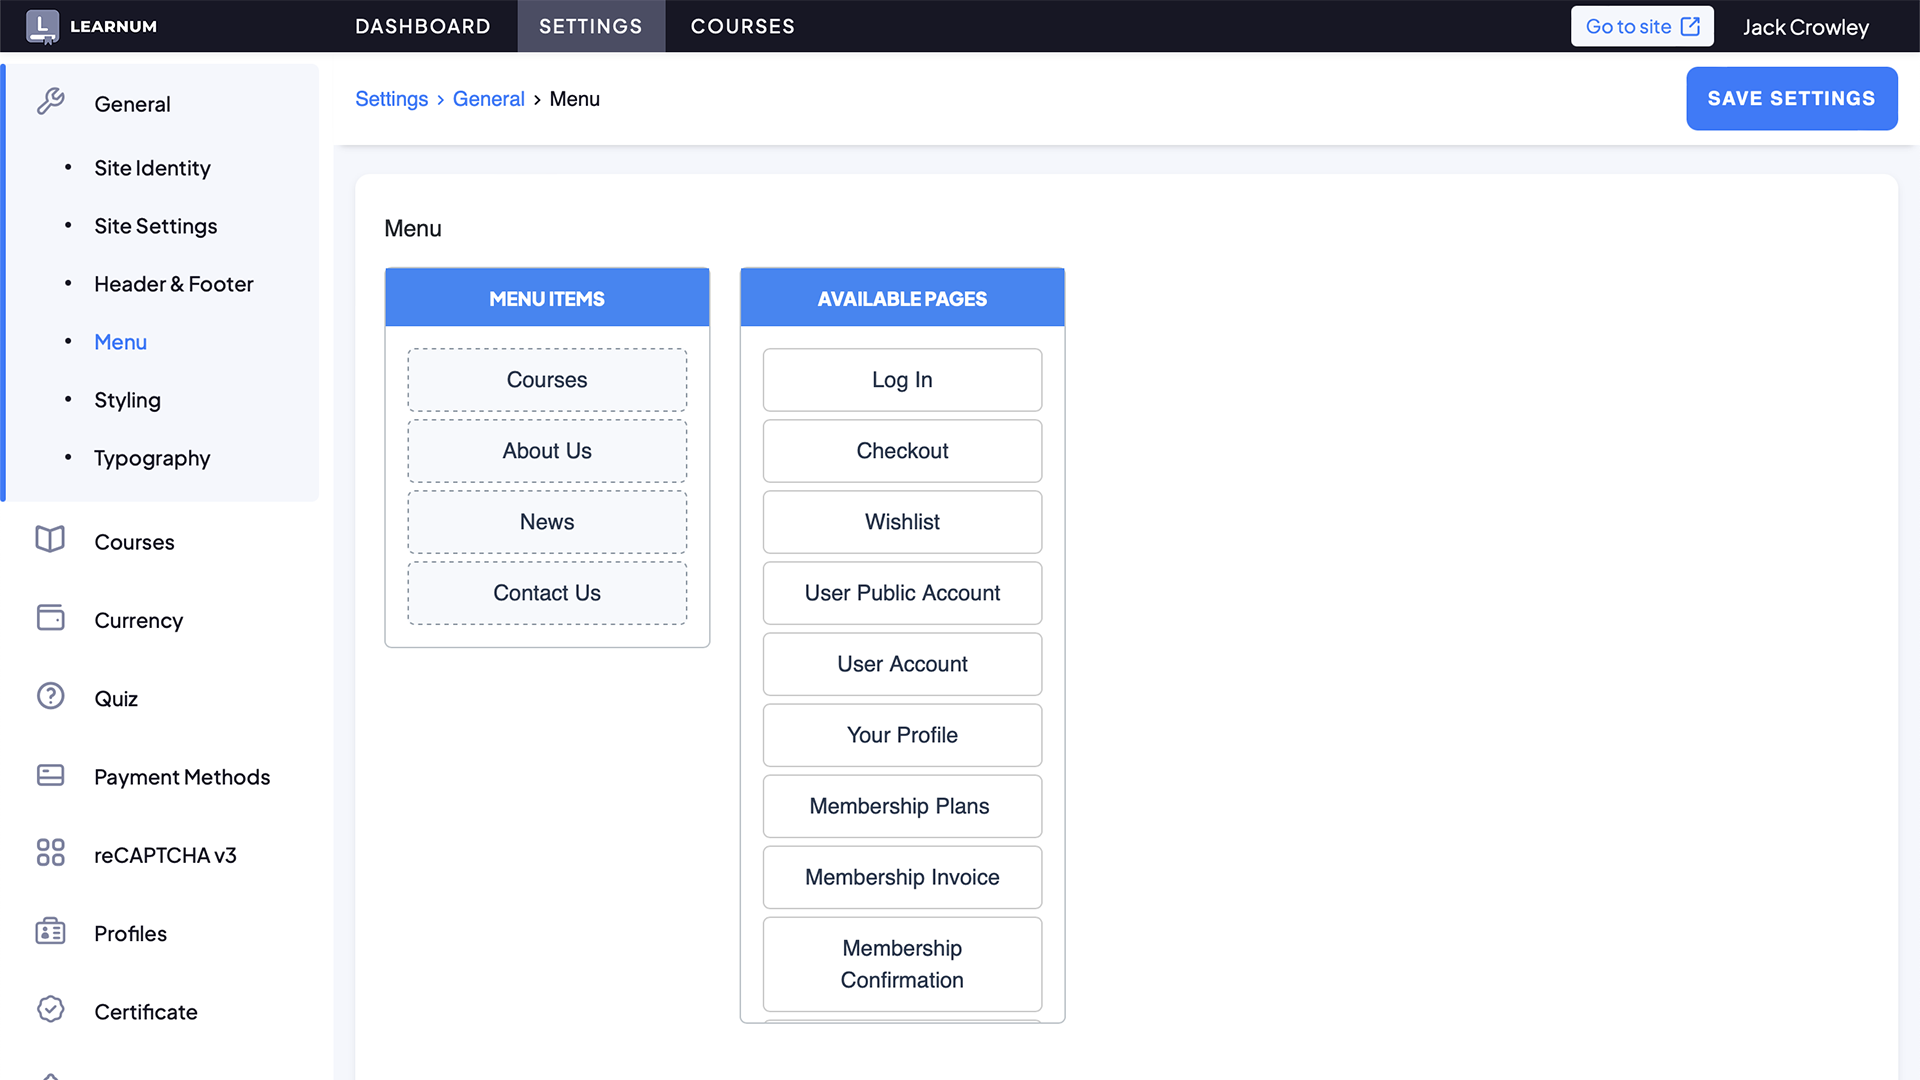The image size is (1920, 1080).
Task: Switch to the Dashboard tab
Action: tap(423, 26)
